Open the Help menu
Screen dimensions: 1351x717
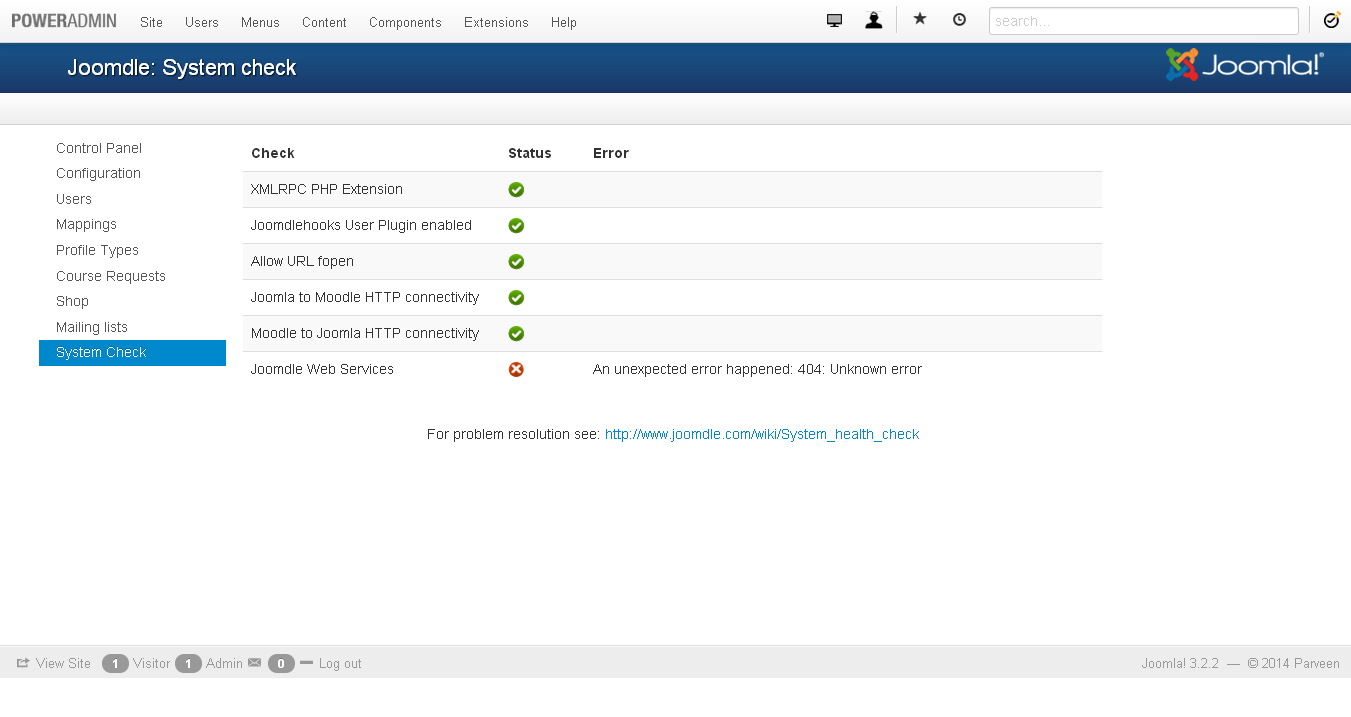[563, 22]
